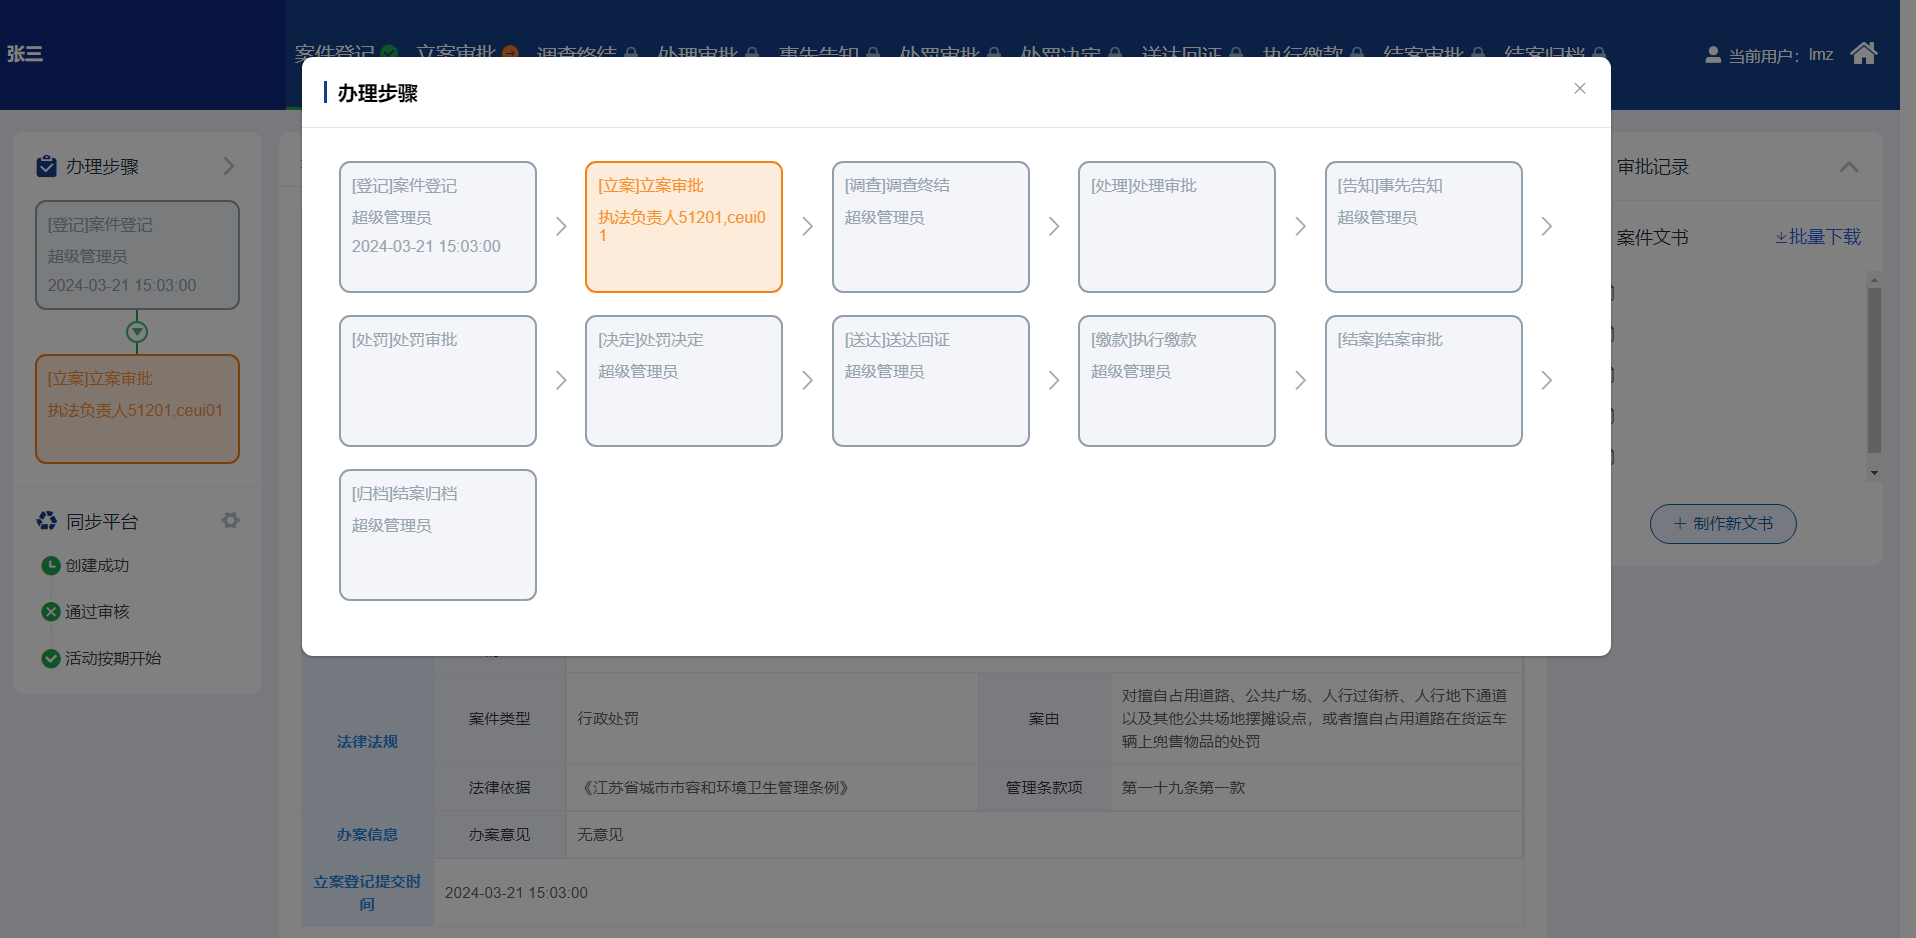The height and width of the screenshot is (938, 1916).
Task: Select the [处罚]处罚审批 step card
Action: tap(438, 381)
